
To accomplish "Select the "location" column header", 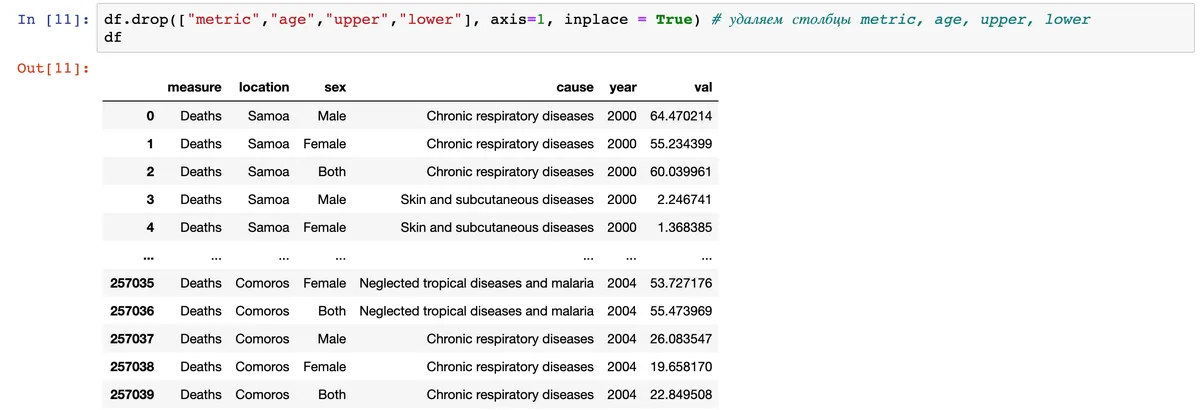I will (x=264, y=88).
